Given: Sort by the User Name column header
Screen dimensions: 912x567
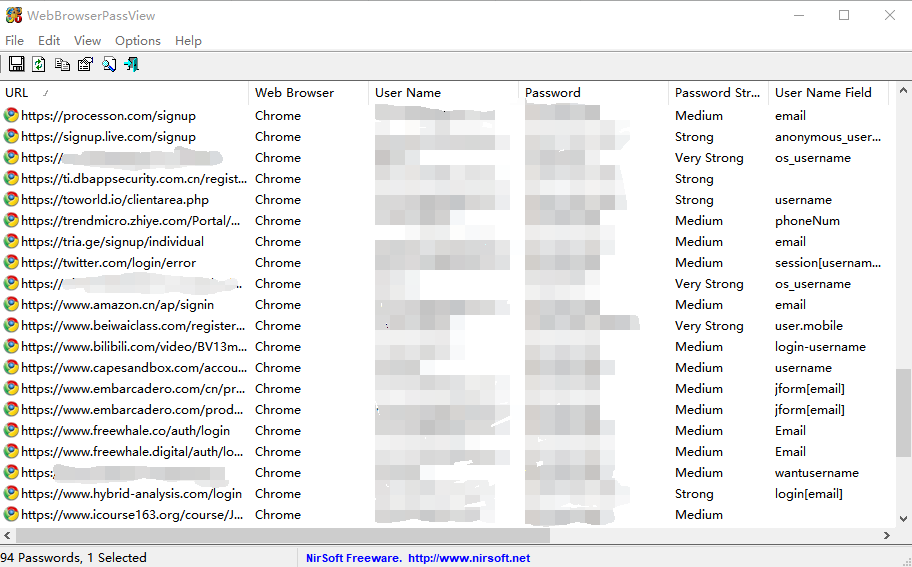Looking at the screenshot, I should pyautogui.click(x=443, y=92).
